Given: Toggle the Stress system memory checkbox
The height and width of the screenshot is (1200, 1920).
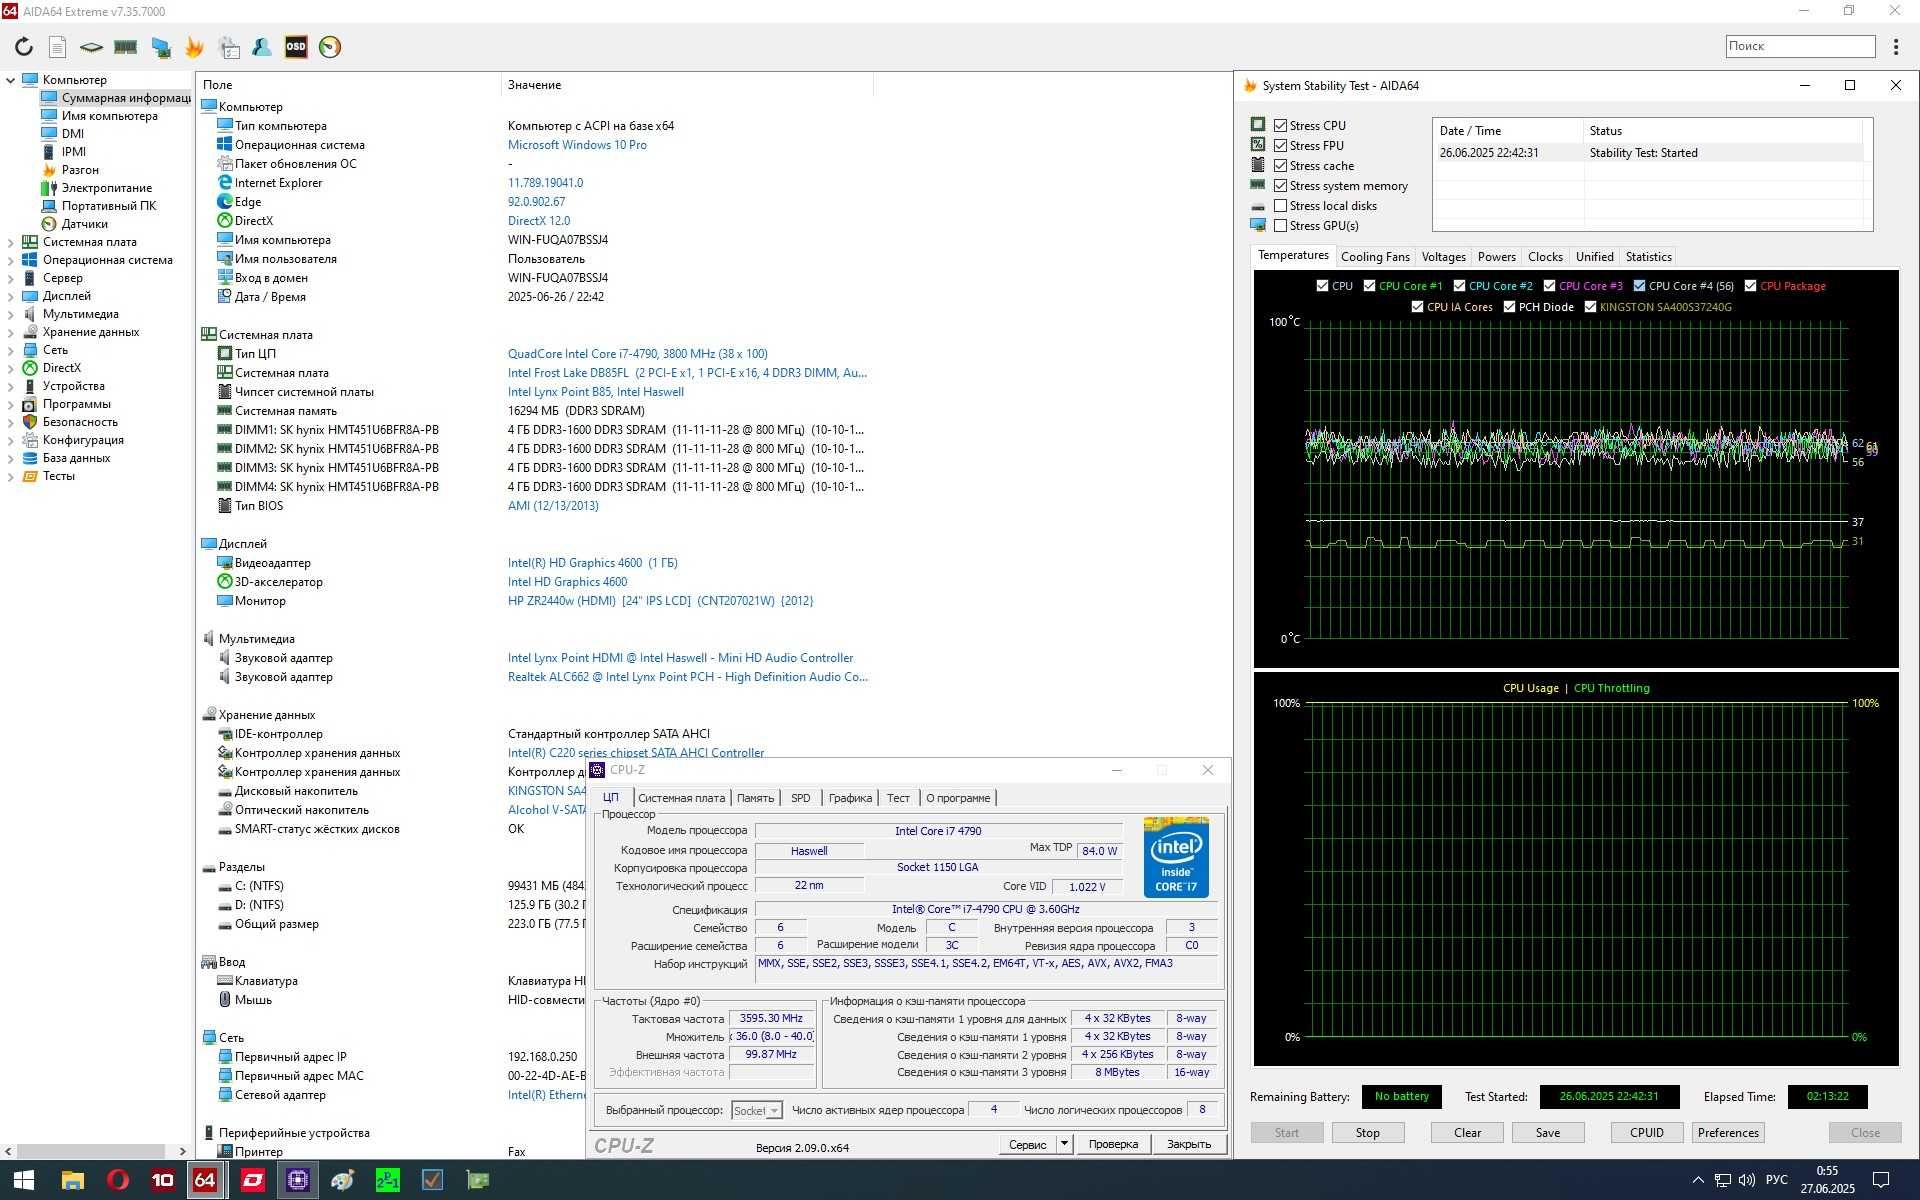Looking at the screenshot, I should 1280,185.
